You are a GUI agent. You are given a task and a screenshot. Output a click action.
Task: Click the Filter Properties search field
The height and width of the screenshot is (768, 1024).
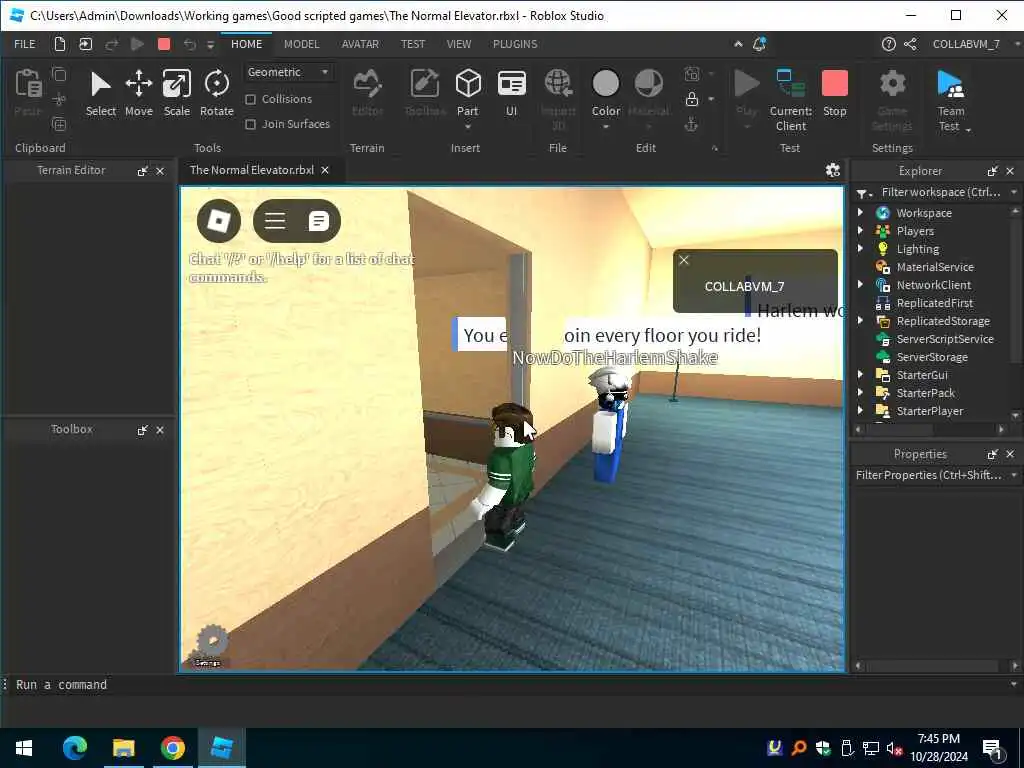pyautogui.click(x=930, y=475)
